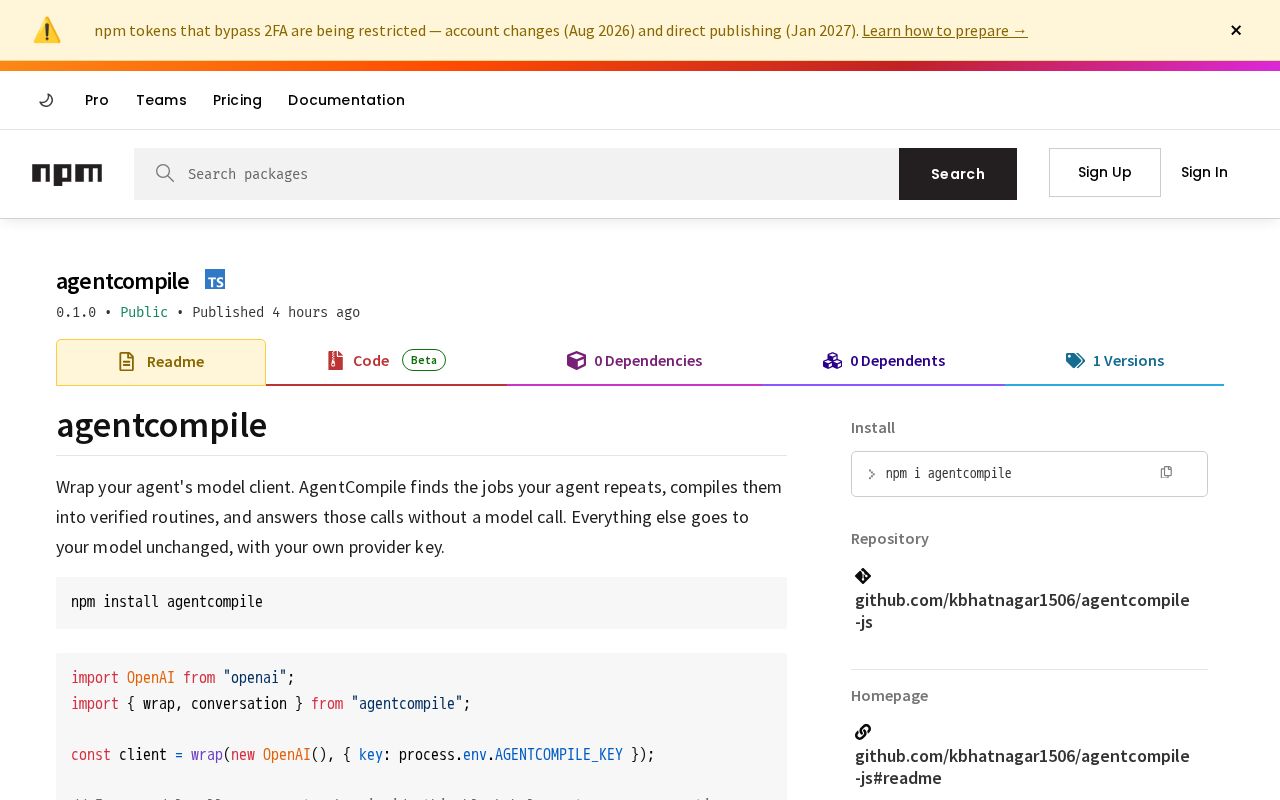This screenshot has height=800, width=1280.
Task: Click the Beta badge on Code tab
Action: pyautogui.click(x=424, y=360)
